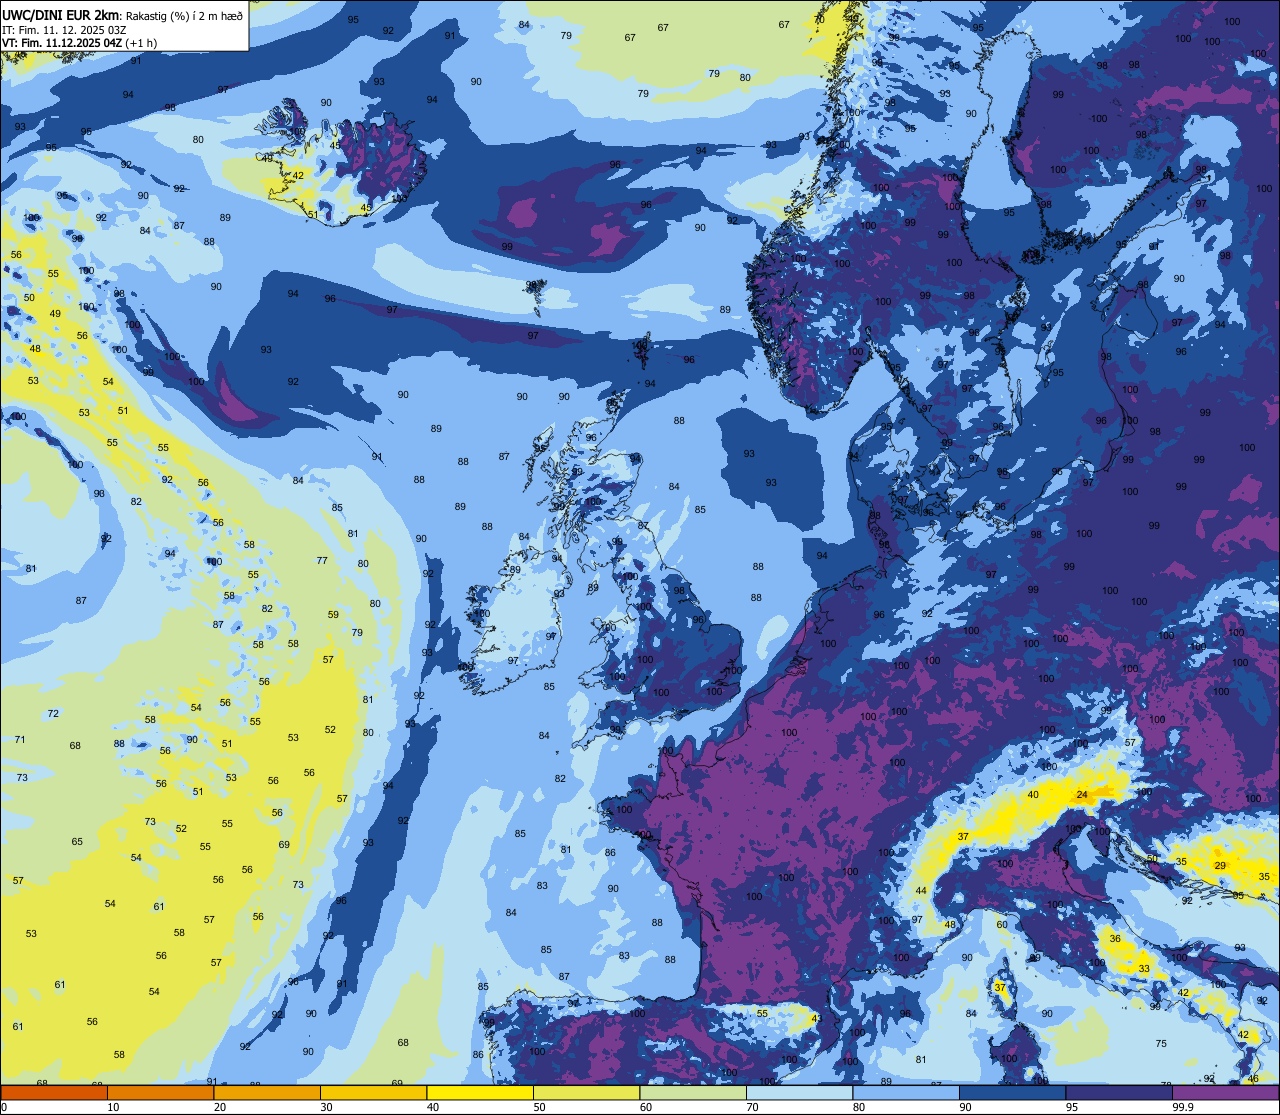Screen dimensions: 1280x1115
Task: Click the purple legend swatch above 99.9
Action: click(1225, 1092)
